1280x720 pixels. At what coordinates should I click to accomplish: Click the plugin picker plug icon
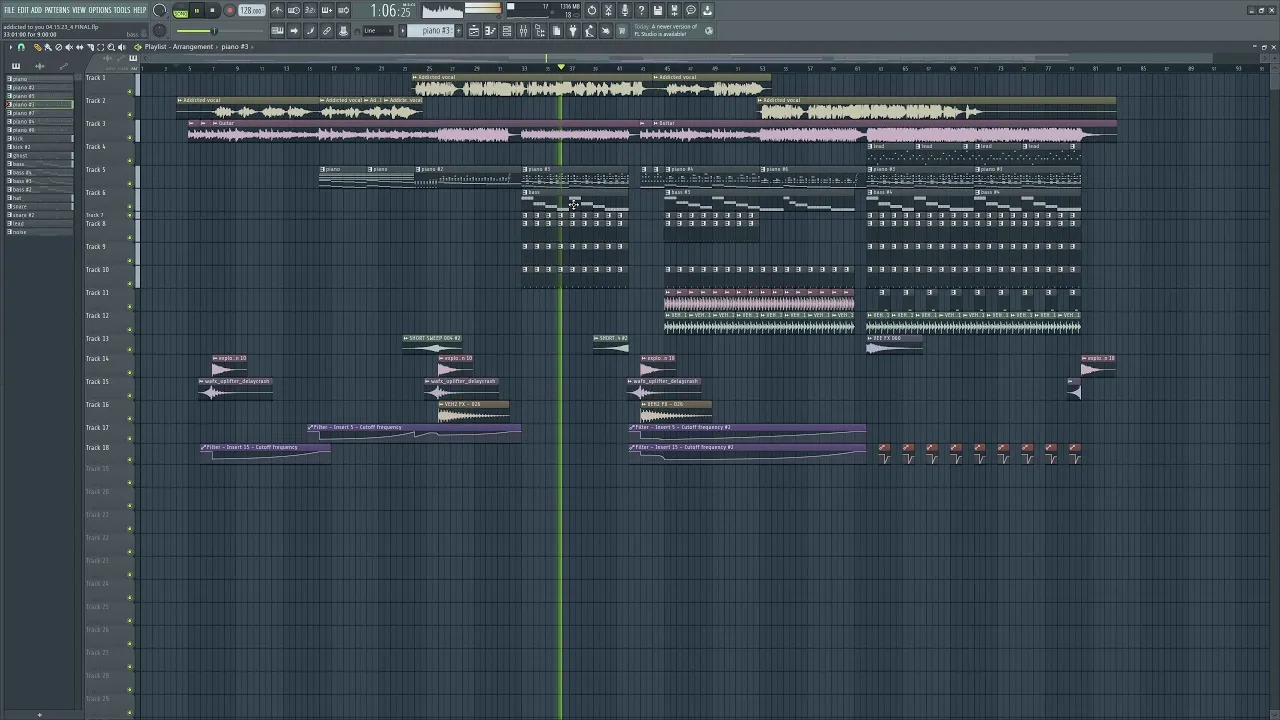[x=573, y=31]
